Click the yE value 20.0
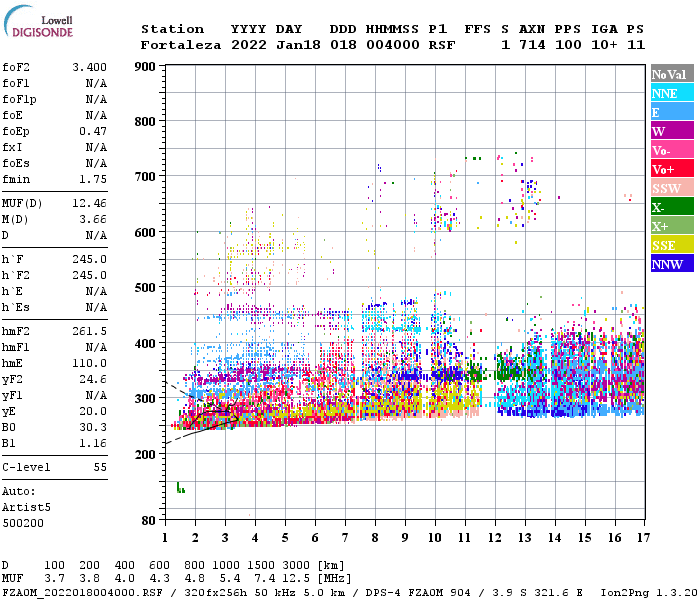The width and height of the screenshot is (700, 600). click(x=93, y=411)
